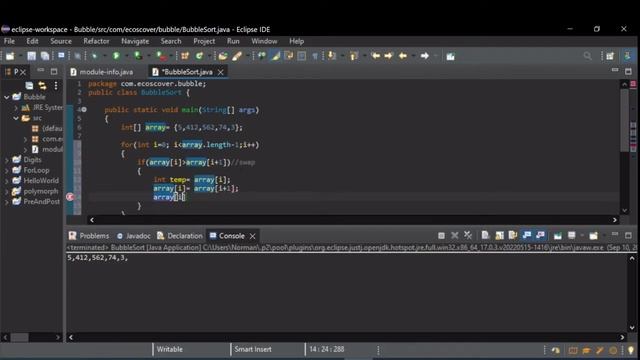Toggle show console on standard error change
The image size is (640, 360).
[540, 236]
